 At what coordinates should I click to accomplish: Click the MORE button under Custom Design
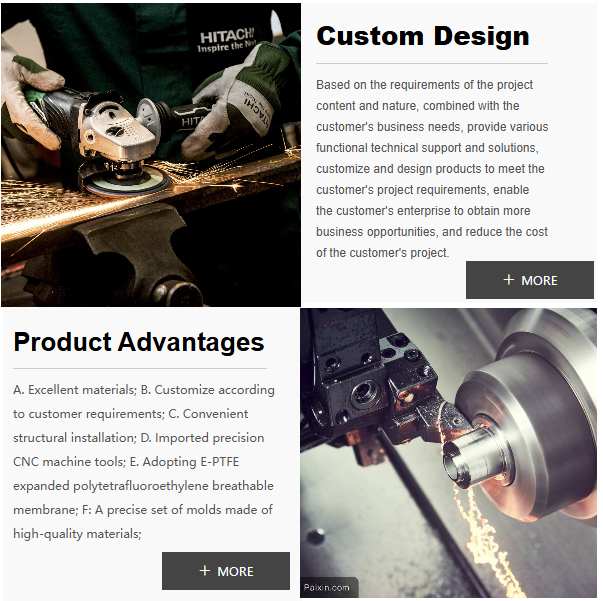[x=530, y=280]
